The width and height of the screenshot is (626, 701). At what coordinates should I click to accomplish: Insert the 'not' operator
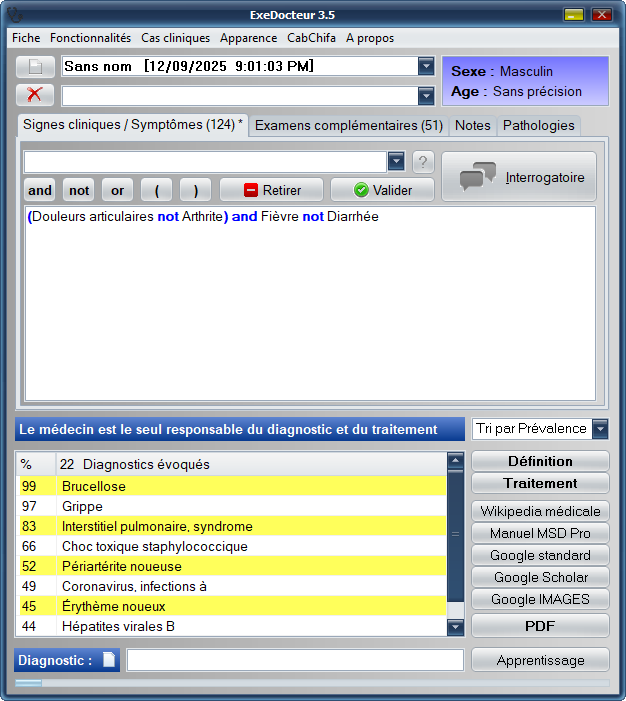pyautogui.click(x=79, y=190)
